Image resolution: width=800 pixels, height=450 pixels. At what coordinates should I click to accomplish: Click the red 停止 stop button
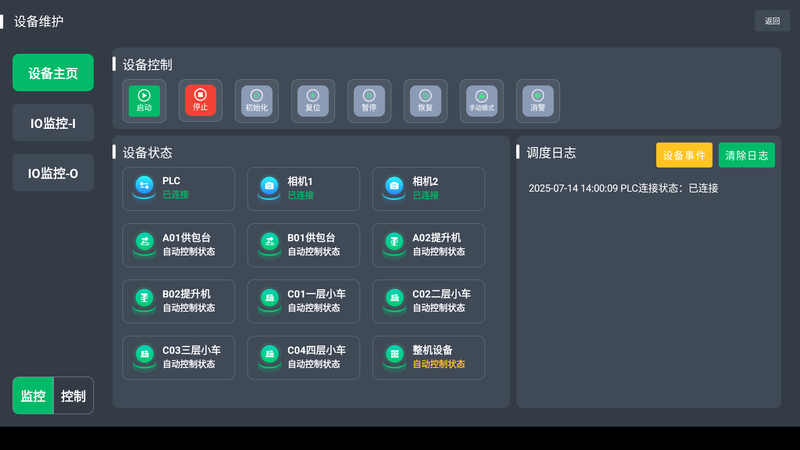(200, 101)
